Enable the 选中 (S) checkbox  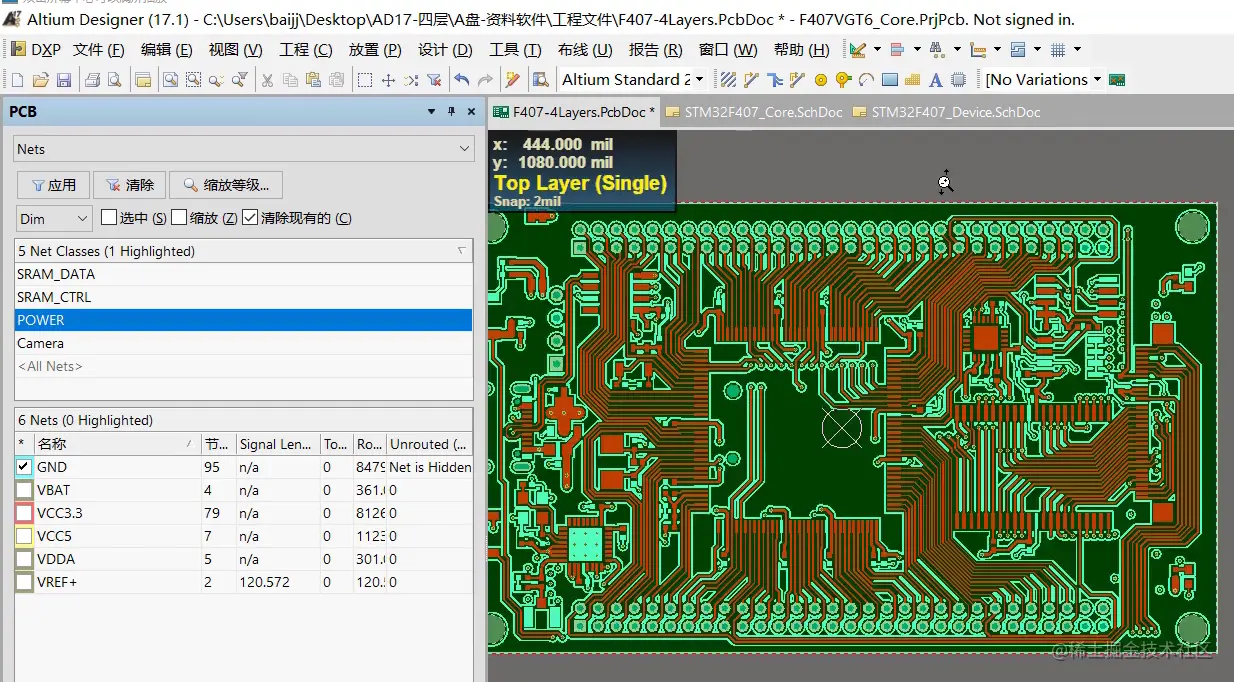pyautogui.click(x=110, y=218)
